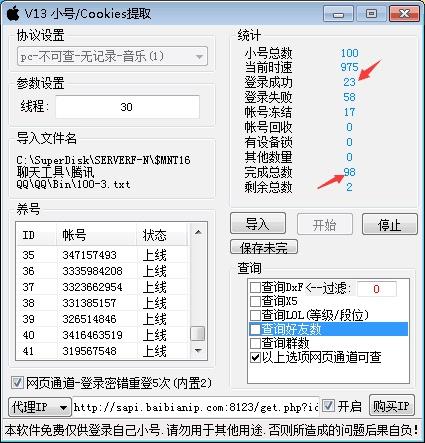Check the highlighted 查询好友数 option
This screenshot has width=425, height=443.
255,329
